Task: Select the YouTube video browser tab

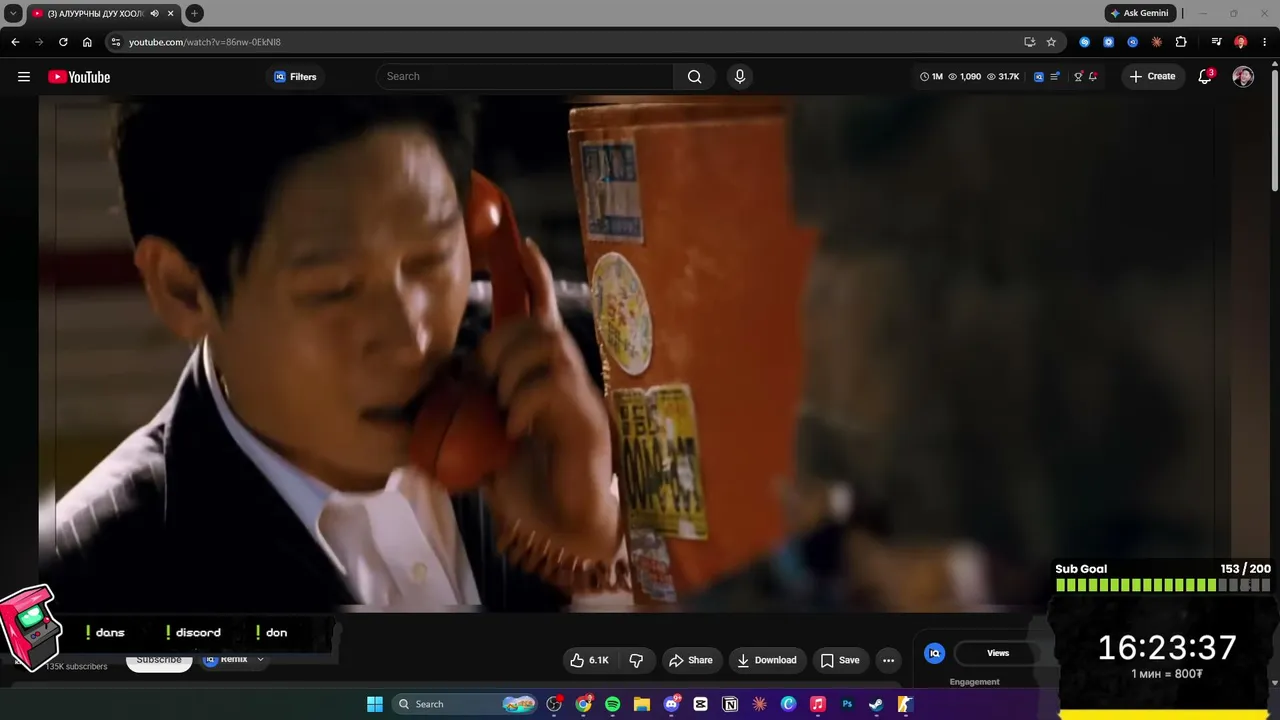Action: pyautogui.click(x=104, y=13)
